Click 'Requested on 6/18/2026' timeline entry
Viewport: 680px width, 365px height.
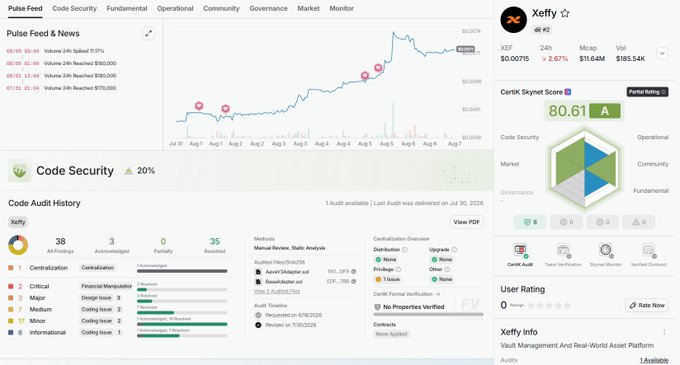(x=294, y=315)
